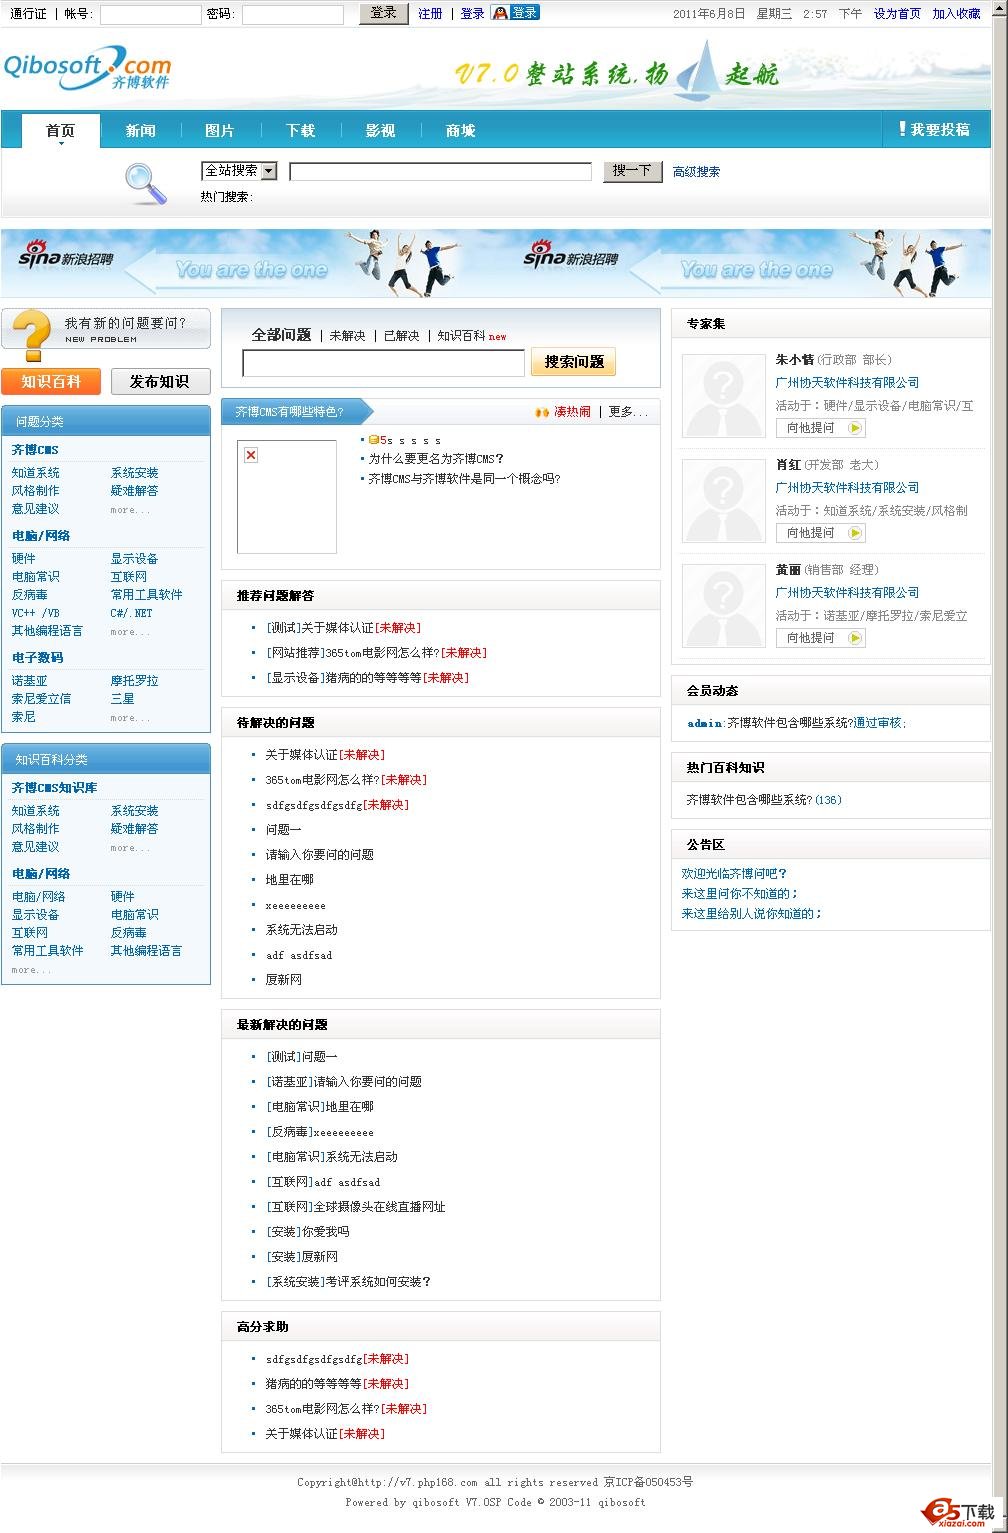This screenshot has height=1533, width=1008.
Task: Click the 帐号 input field
Action: pos(151,14)
